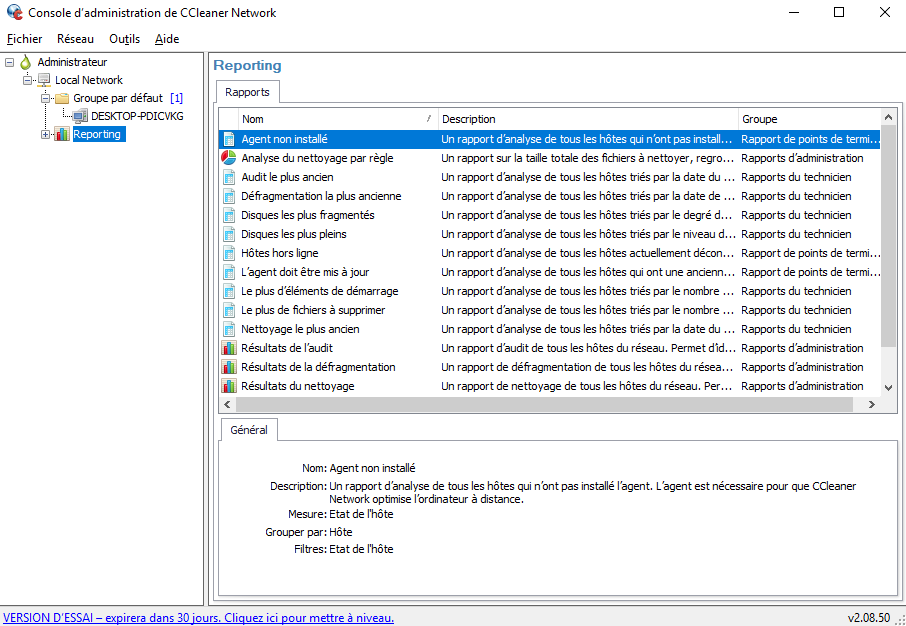
Task: Click the Résultats de l'audit chart icon
Action: click(x=229, y=348)
